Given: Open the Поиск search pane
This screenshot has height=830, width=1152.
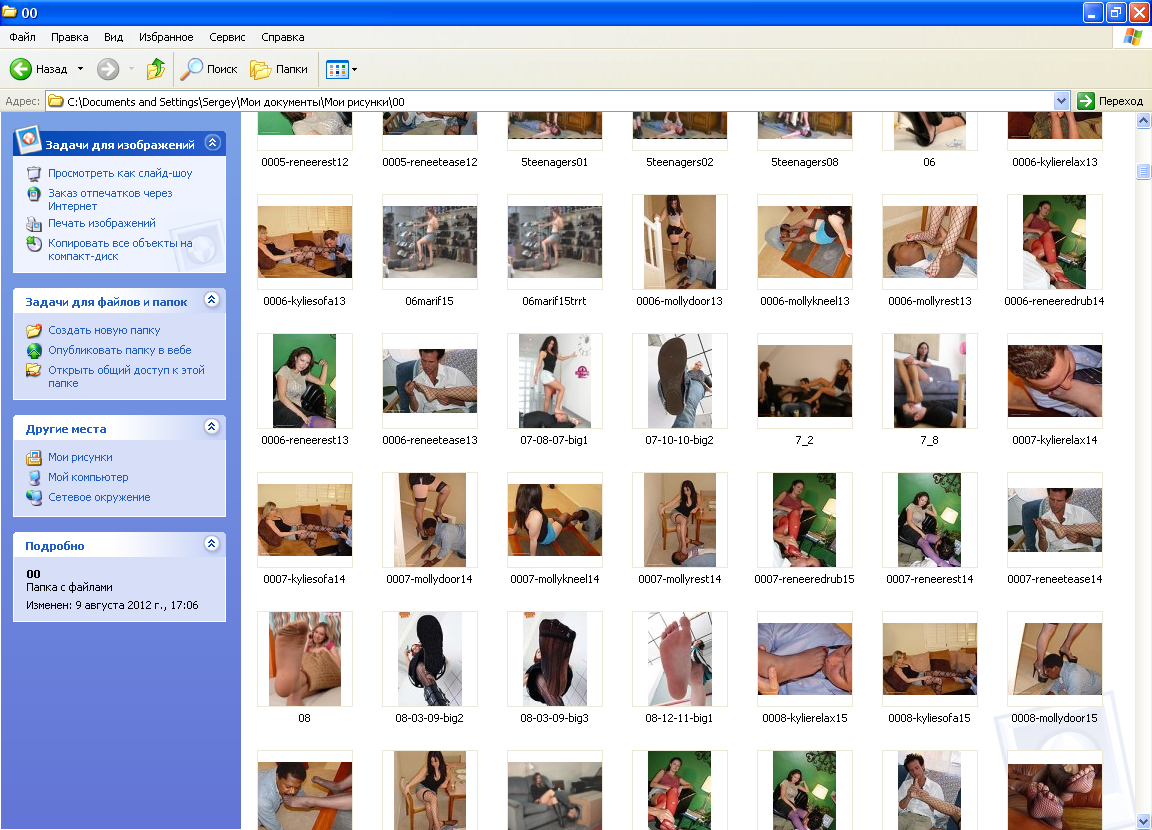Looking at the screenshot, I should tap(210, 69).
